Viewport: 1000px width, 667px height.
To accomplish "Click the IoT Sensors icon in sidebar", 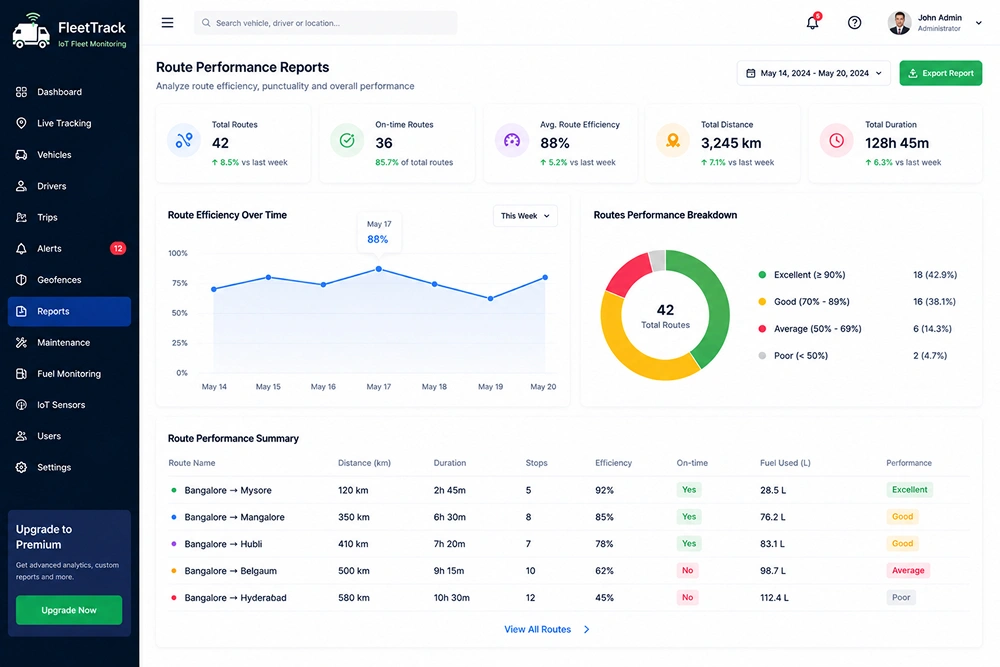I will (21, 405).
